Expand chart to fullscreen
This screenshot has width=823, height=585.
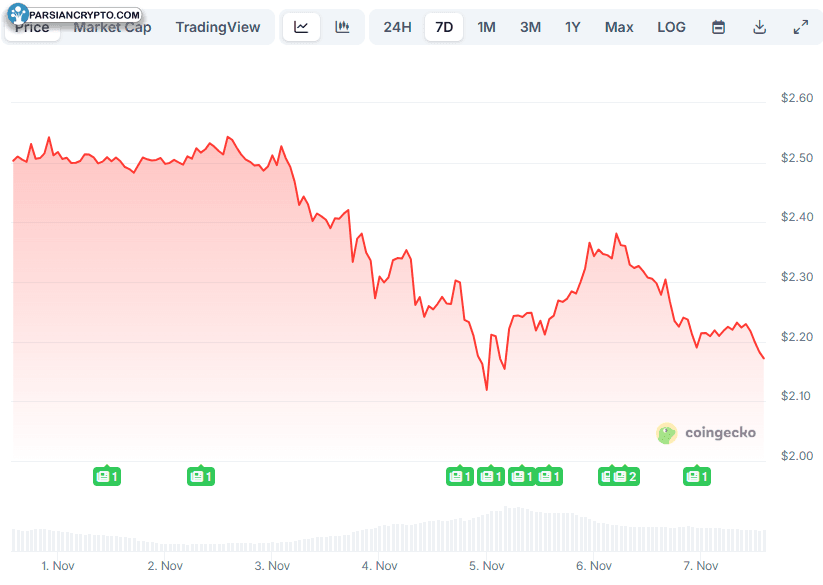[800, 27]
